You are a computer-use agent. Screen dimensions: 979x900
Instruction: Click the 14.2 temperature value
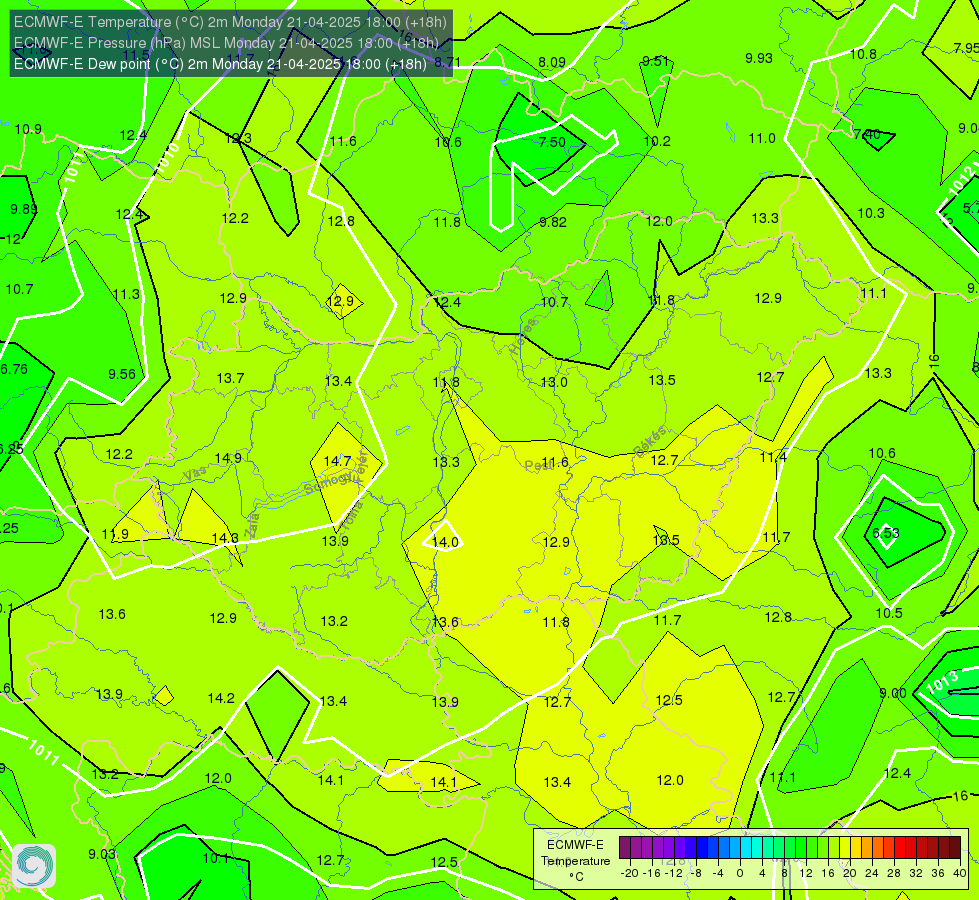[x=221, y=698]
